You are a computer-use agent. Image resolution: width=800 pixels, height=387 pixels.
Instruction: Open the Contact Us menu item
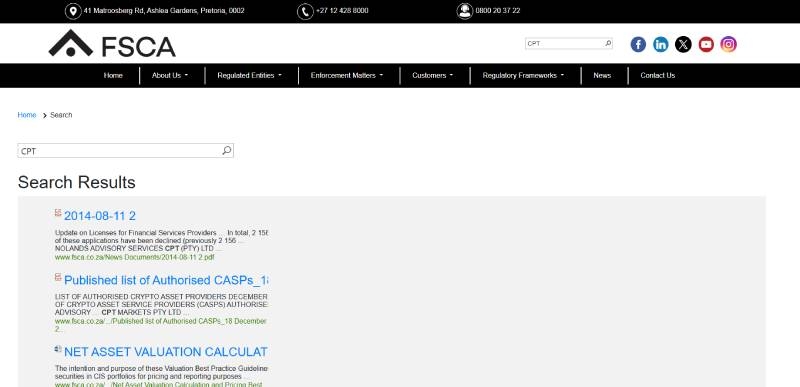658,75
